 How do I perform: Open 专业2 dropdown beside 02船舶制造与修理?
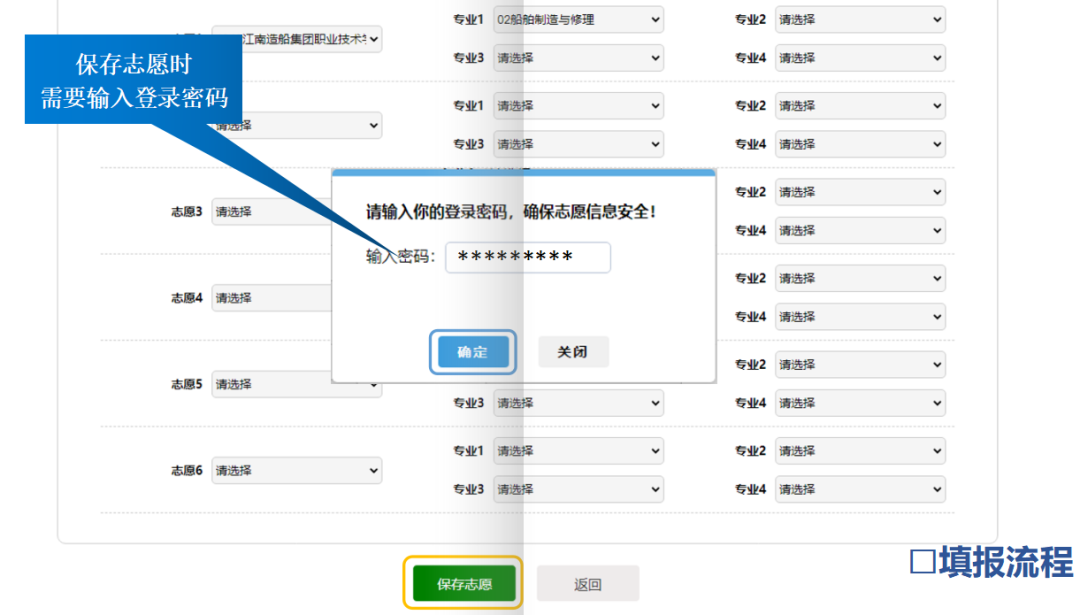tap(860, 19)
